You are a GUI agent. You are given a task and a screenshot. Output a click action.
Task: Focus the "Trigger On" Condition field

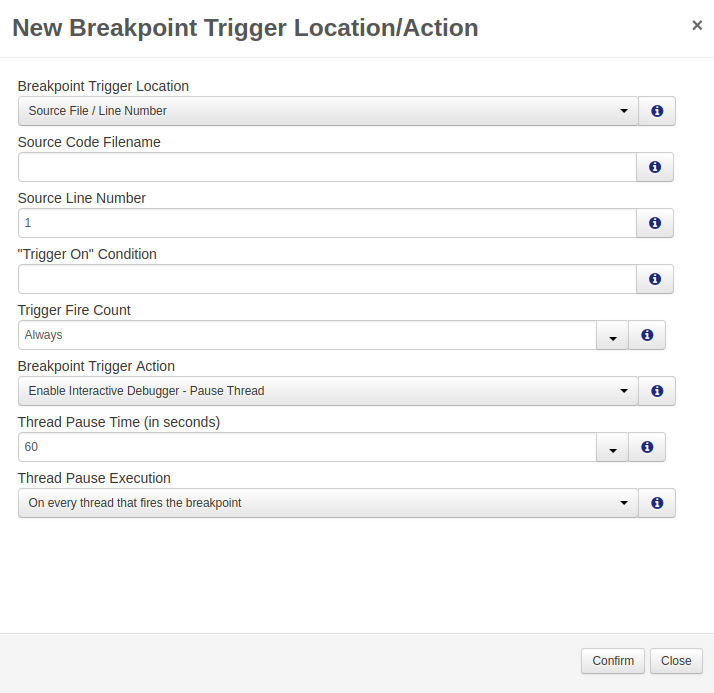(327, 279)
